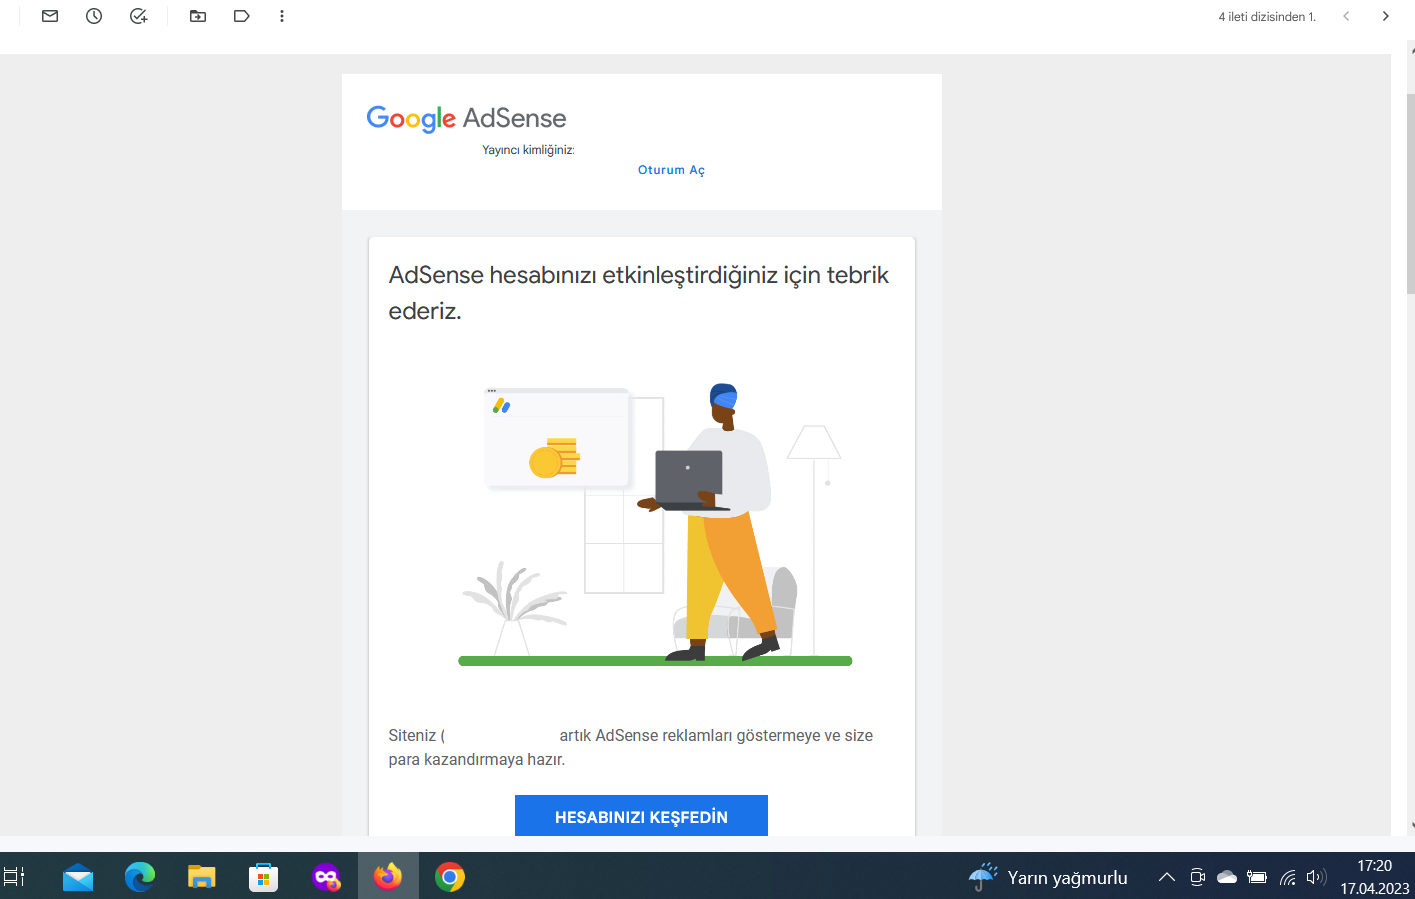Launch Microsoft Edge from the taskbar
The height and width of the screenshot is (899, 1415).
(x=140, y=877)
